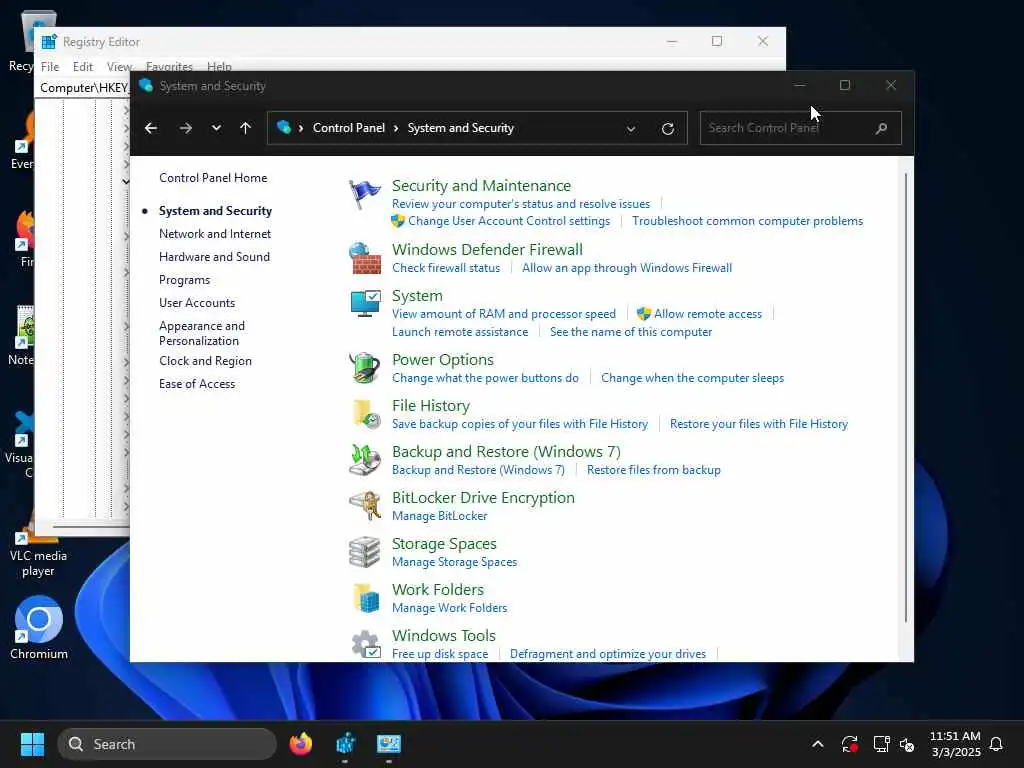The height and width of the screenshot is (768, 1024).
Task: Open File menu in Registry Editor
Action: click(x=50, y=67)
